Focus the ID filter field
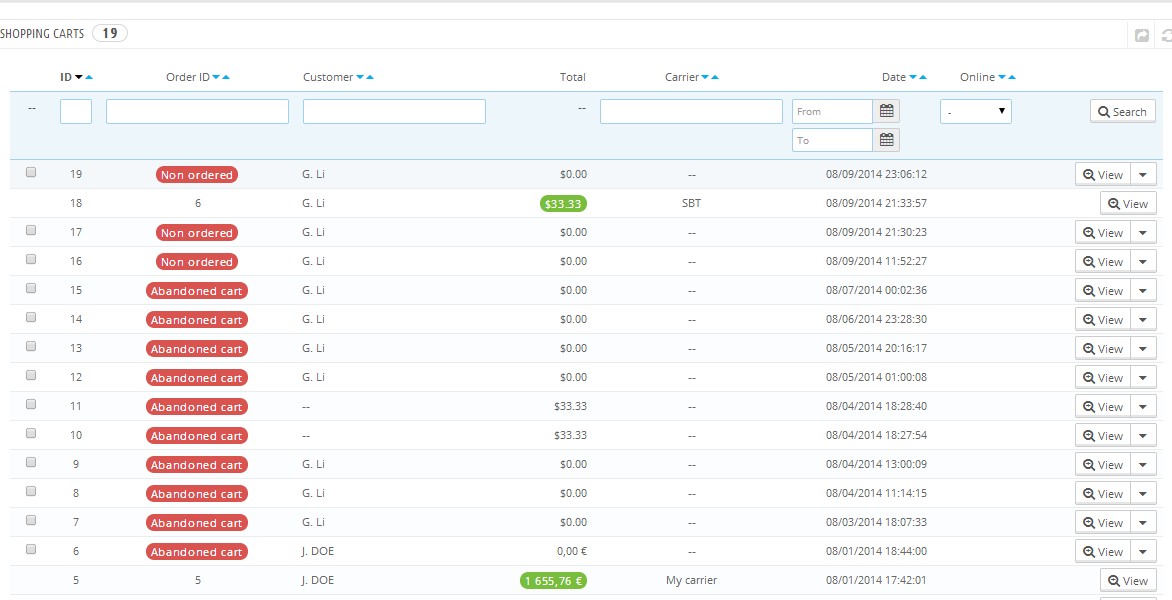Viewport: 1172px width, 600px height. click(x=75, y=111)
